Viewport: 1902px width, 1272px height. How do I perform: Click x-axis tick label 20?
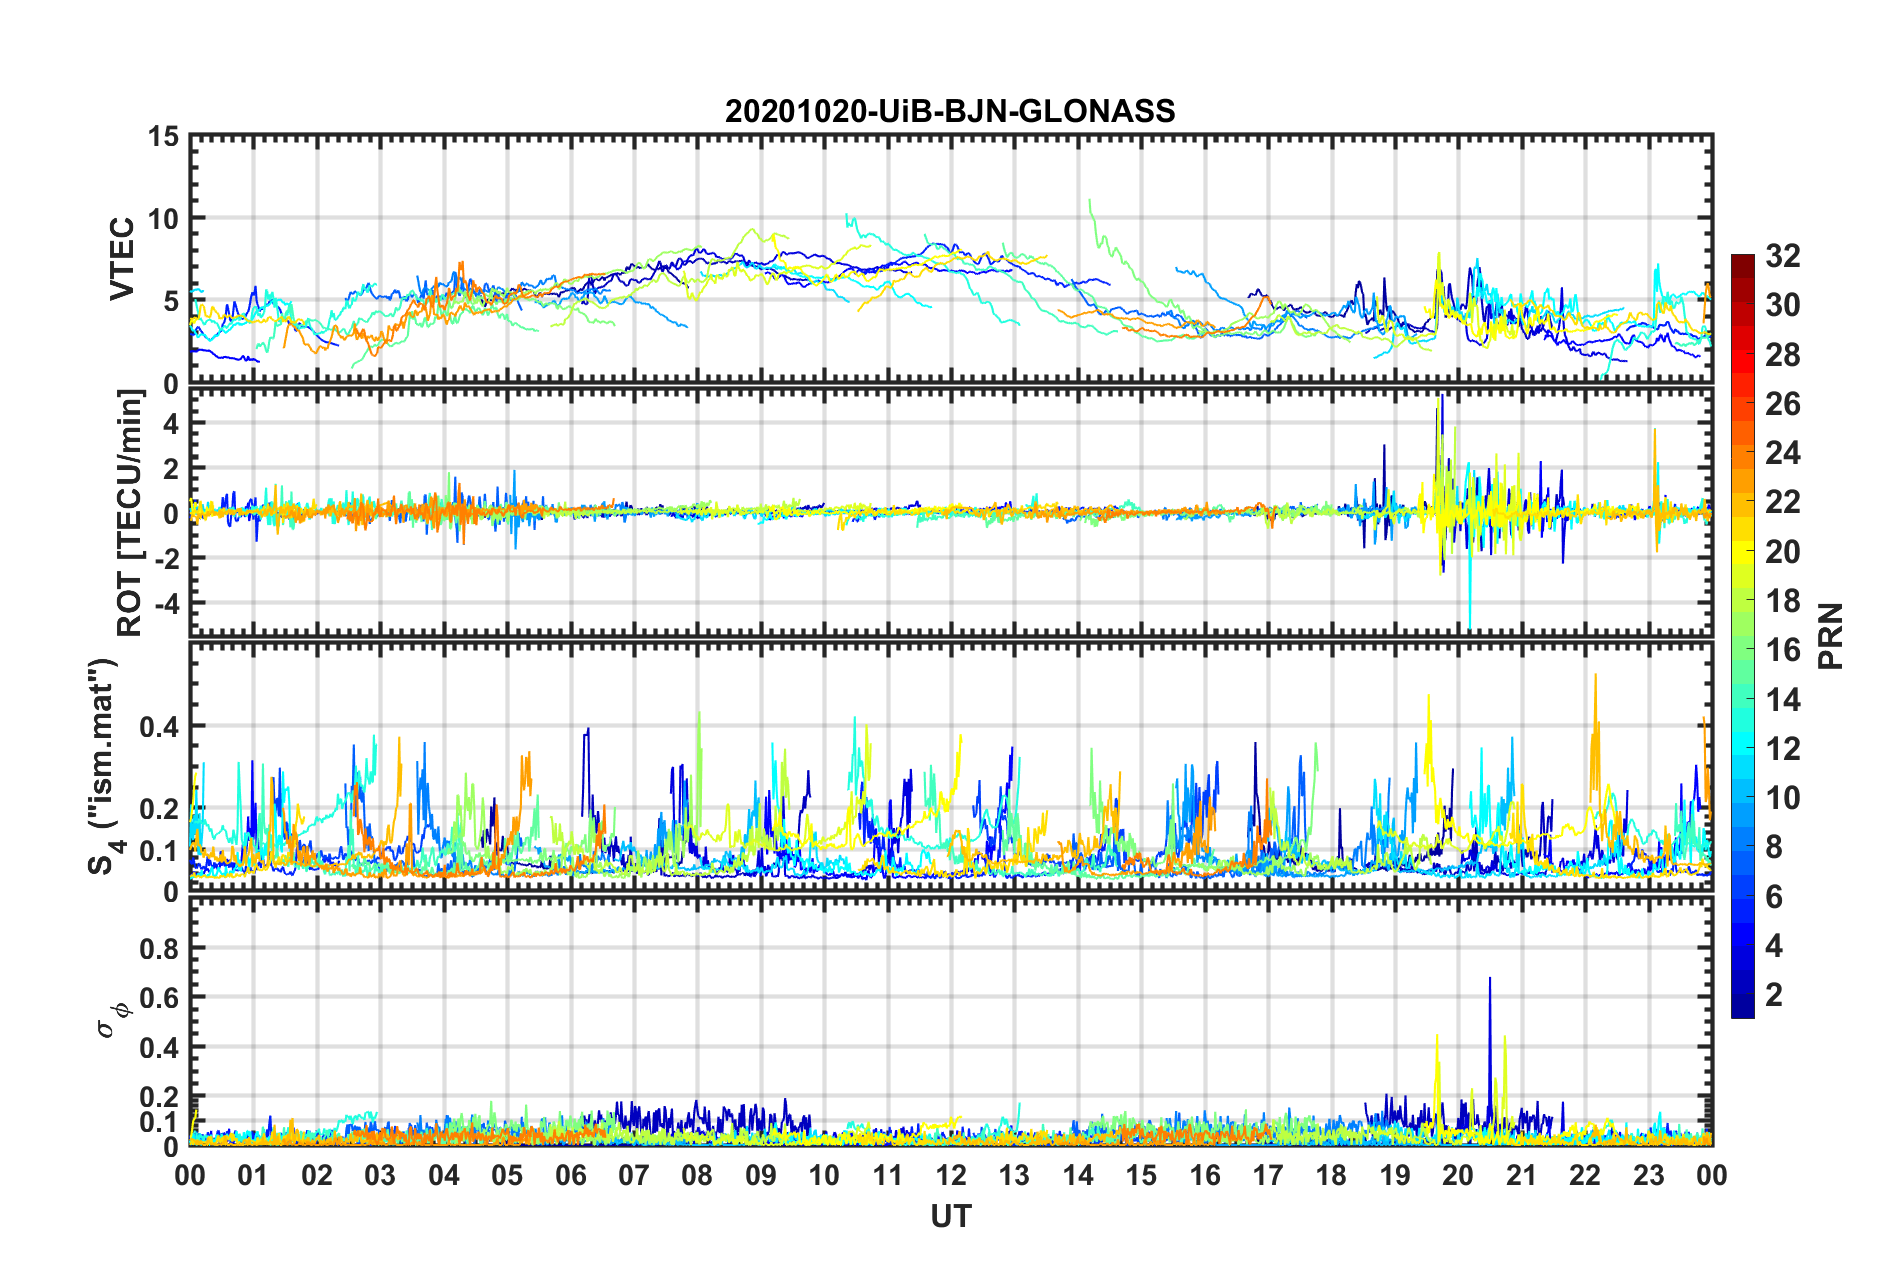click(1458, 1175)
